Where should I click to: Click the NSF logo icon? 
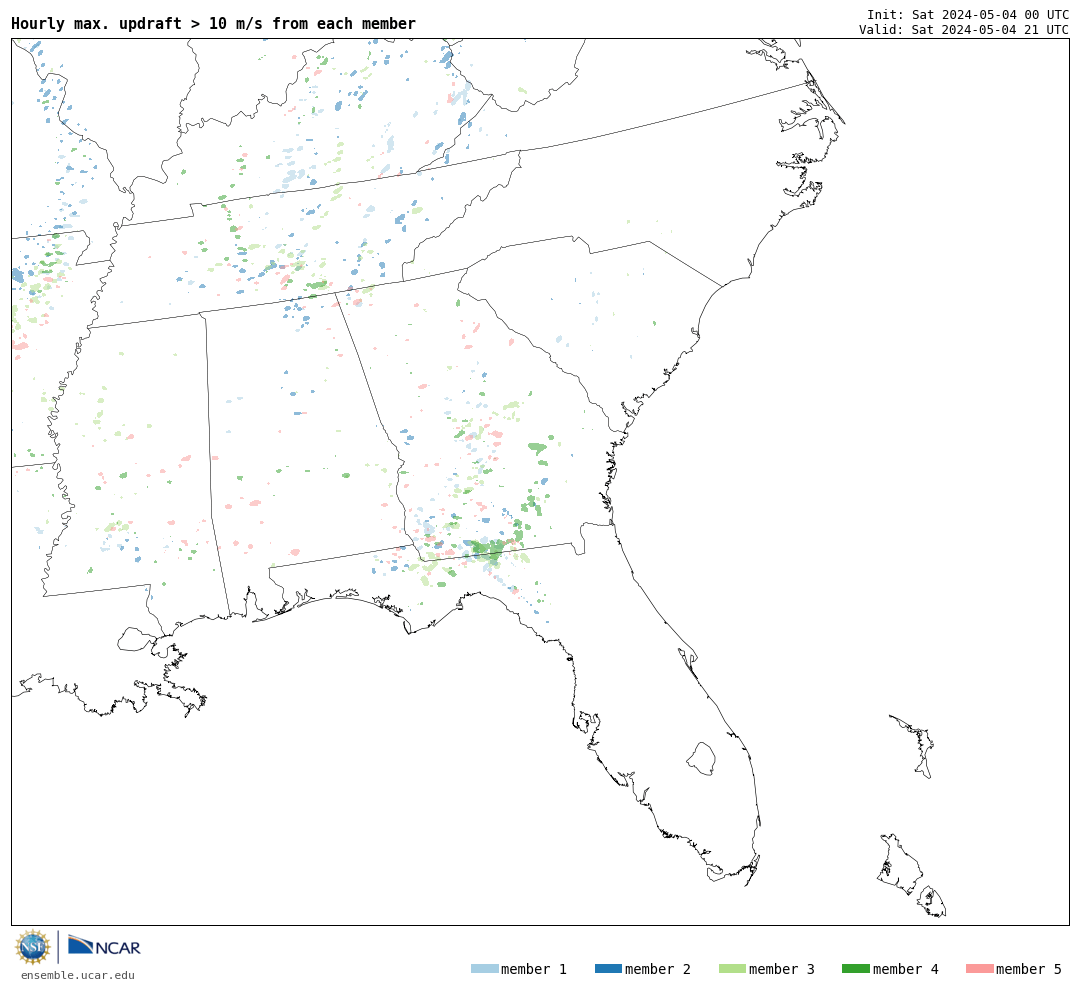[32, 947]
